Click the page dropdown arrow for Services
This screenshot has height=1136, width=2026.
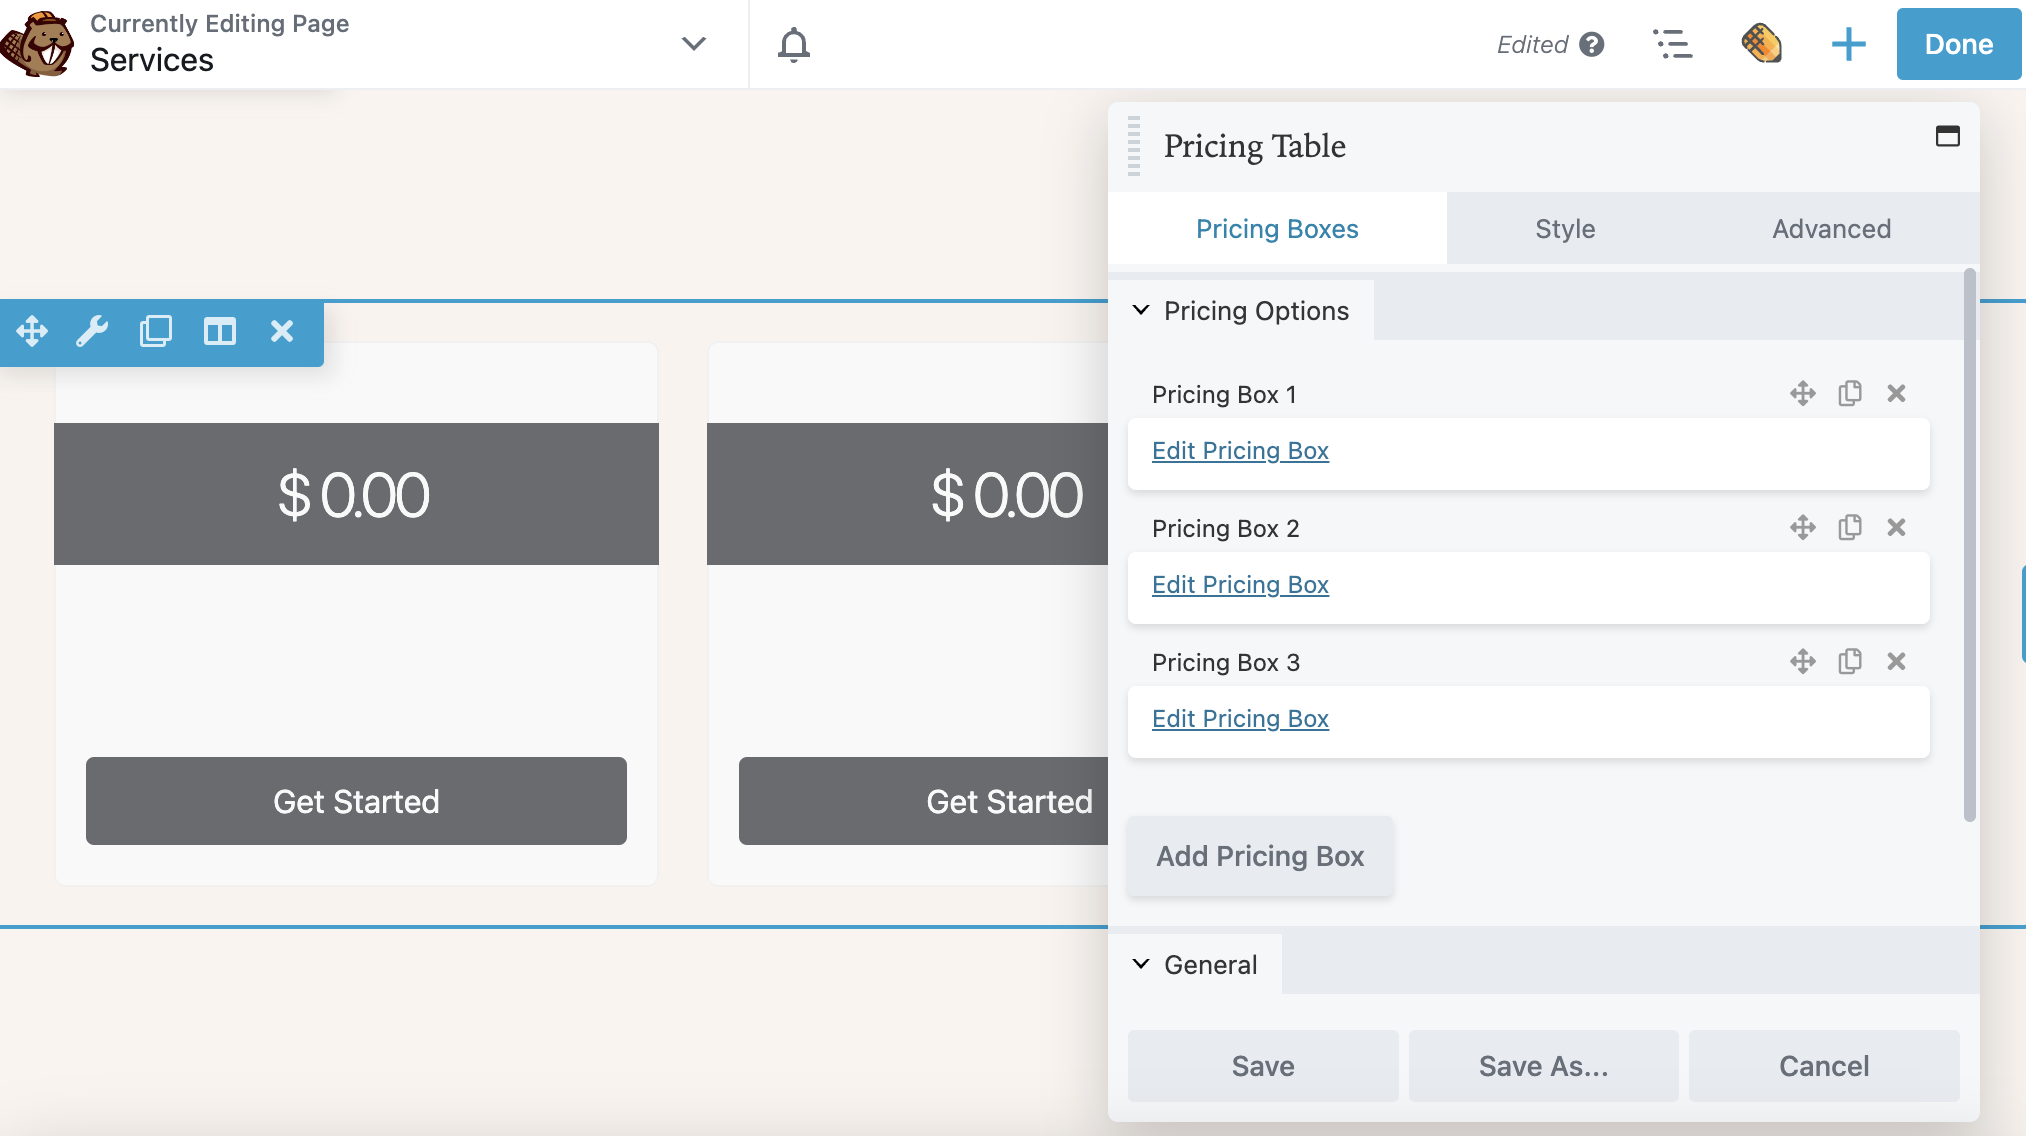coord(696,42)
